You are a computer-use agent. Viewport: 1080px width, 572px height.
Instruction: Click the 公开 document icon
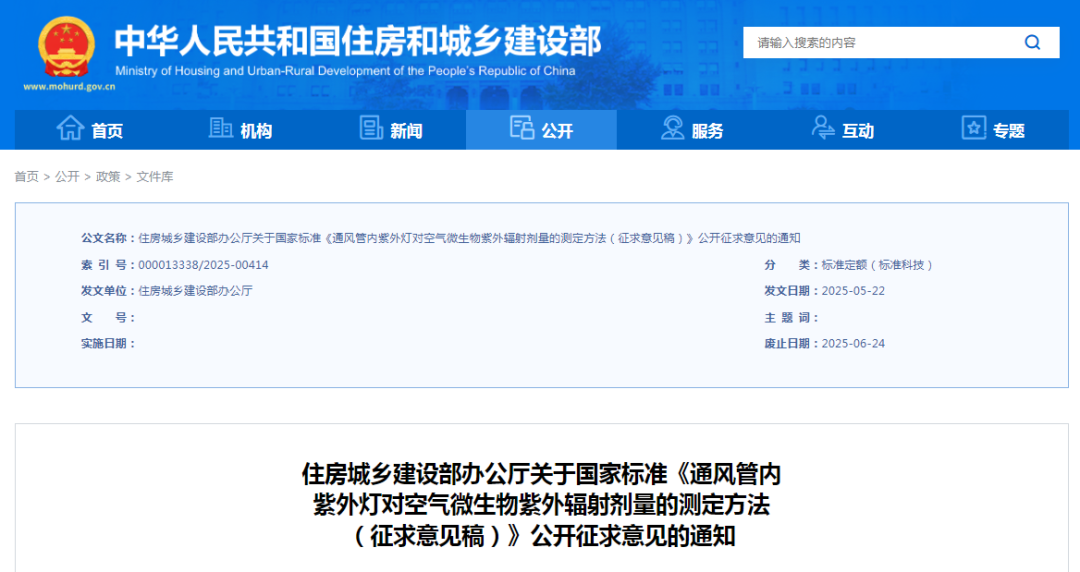[x=521, y=127]
